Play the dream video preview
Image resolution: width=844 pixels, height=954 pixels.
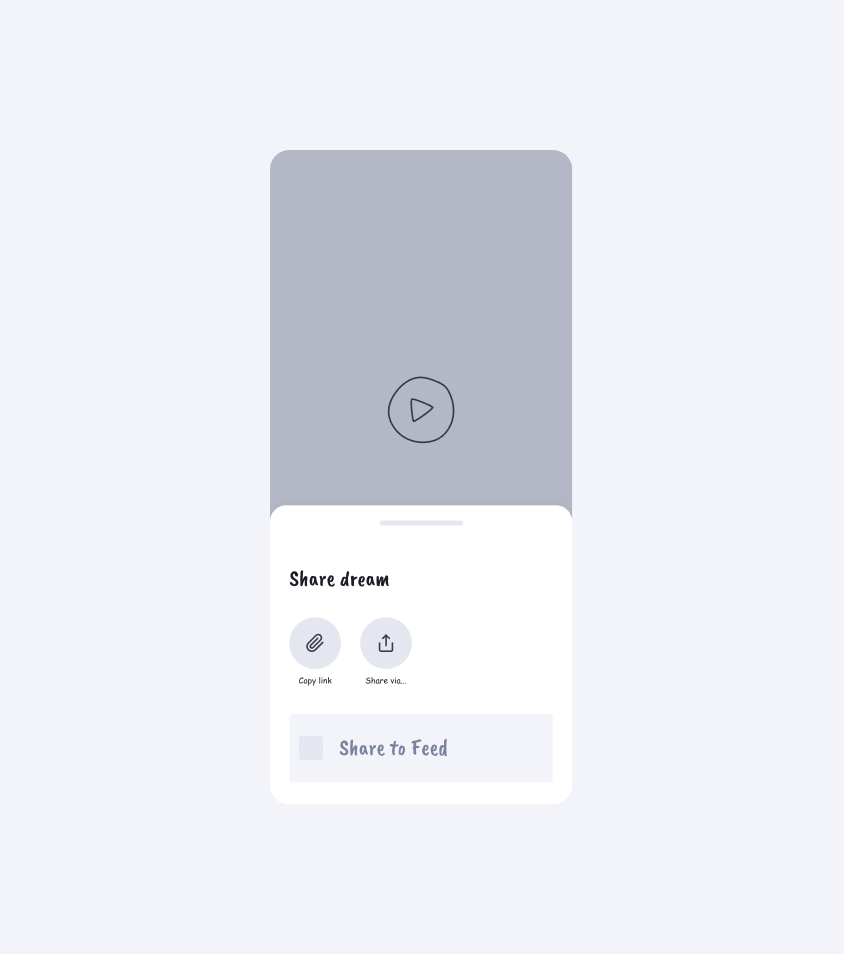pos(421,409)
